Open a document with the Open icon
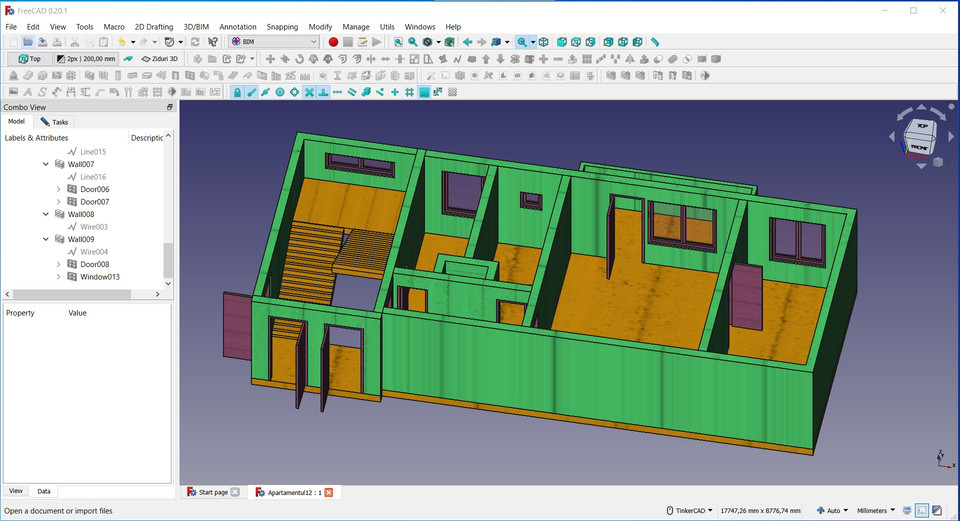Screen dimensions: 960x521 pos(28,42)
